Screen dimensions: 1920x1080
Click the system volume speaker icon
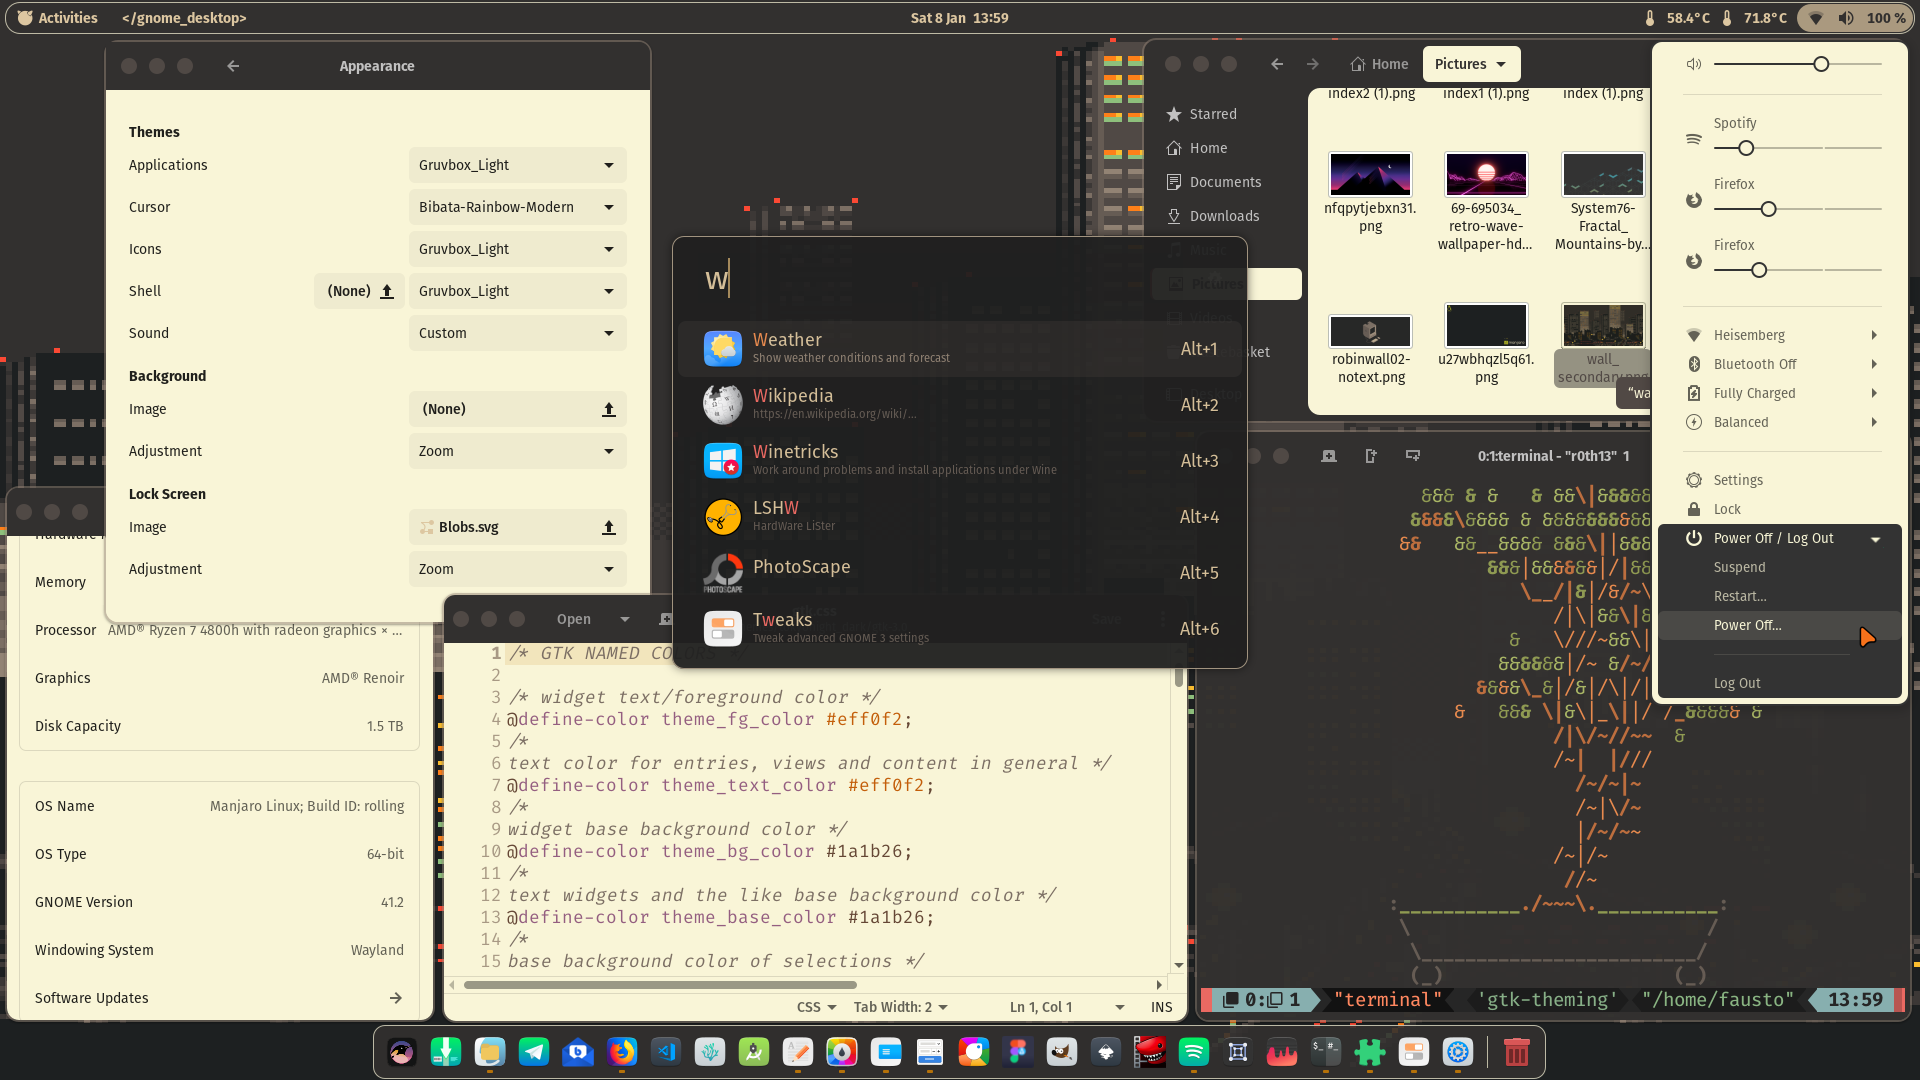[1693, 64]
